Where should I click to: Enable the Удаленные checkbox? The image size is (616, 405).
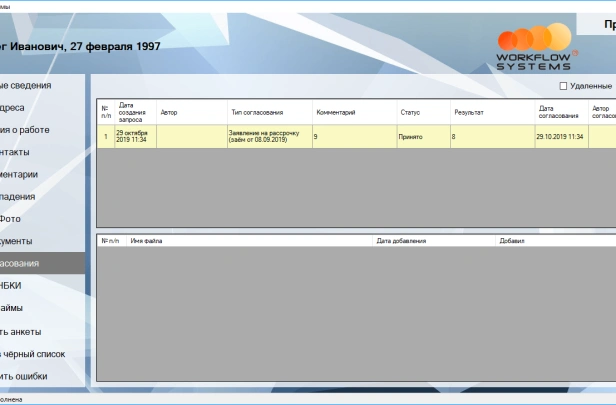[x=563, y=86]
